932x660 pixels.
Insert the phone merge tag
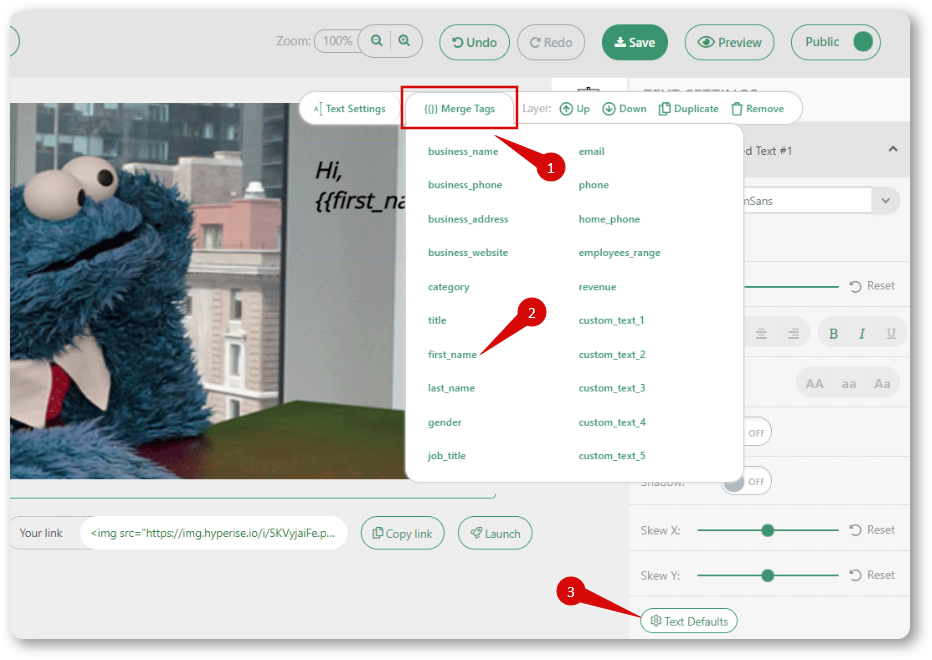594,185
